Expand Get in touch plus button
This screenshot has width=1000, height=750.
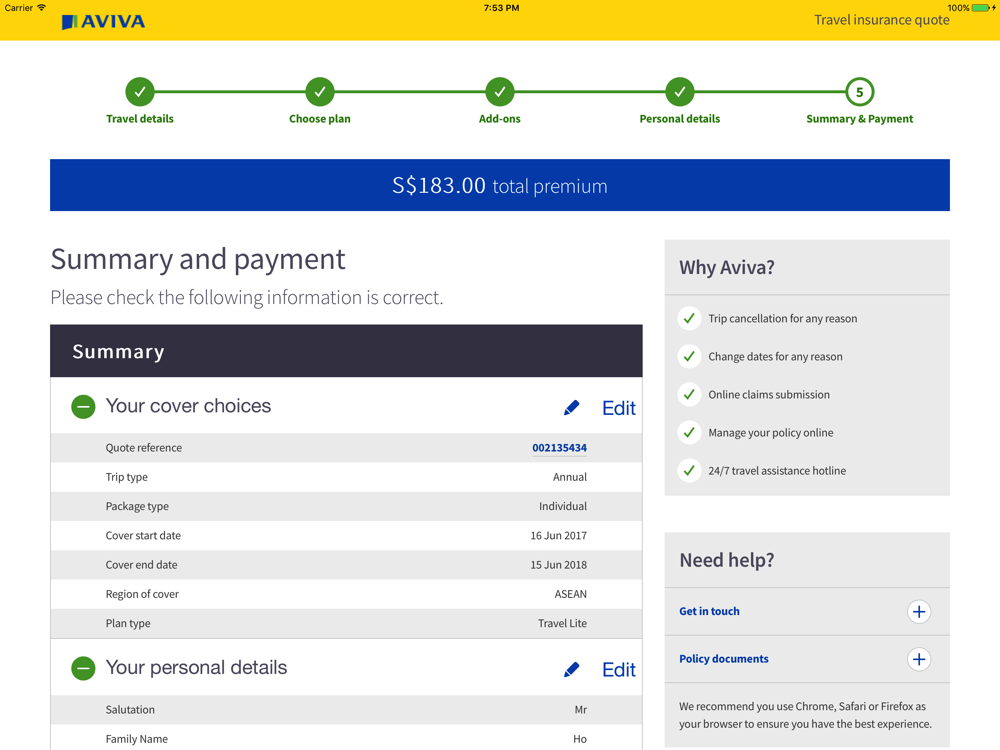pos(919,612)
